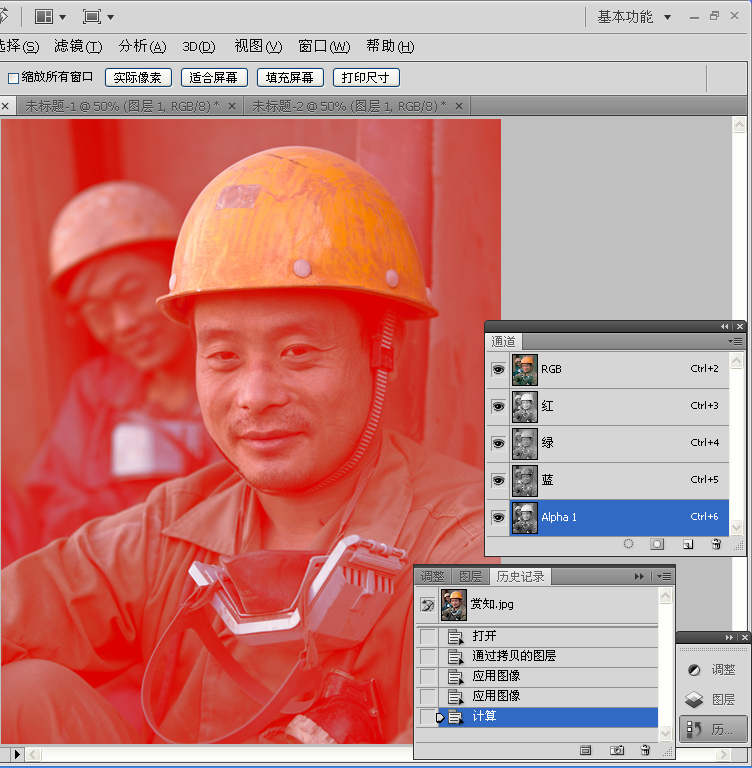Click the 打印尺寸 button
Screen dimensions: 752x768
tap(365, 77)
